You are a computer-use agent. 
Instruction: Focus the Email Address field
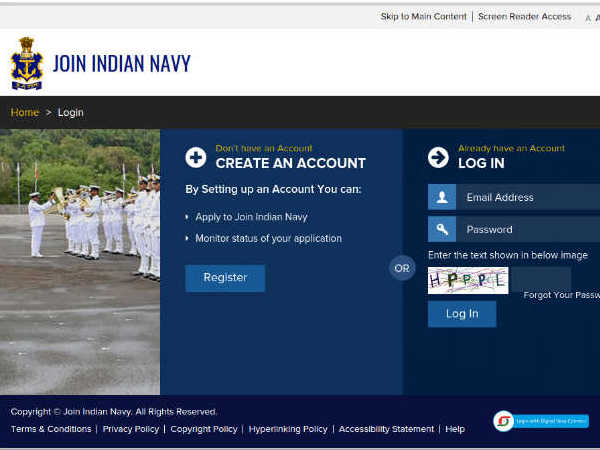[x=528, y=197]
